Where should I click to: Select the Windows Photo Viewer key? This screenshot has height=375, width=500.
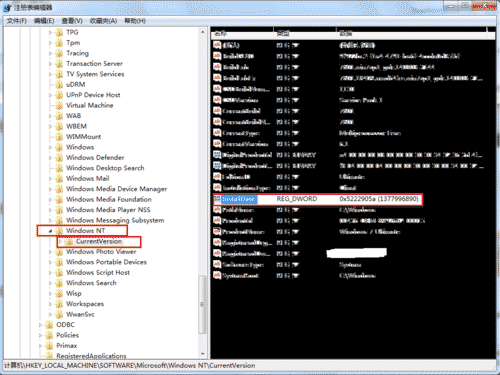pos(101,252)
